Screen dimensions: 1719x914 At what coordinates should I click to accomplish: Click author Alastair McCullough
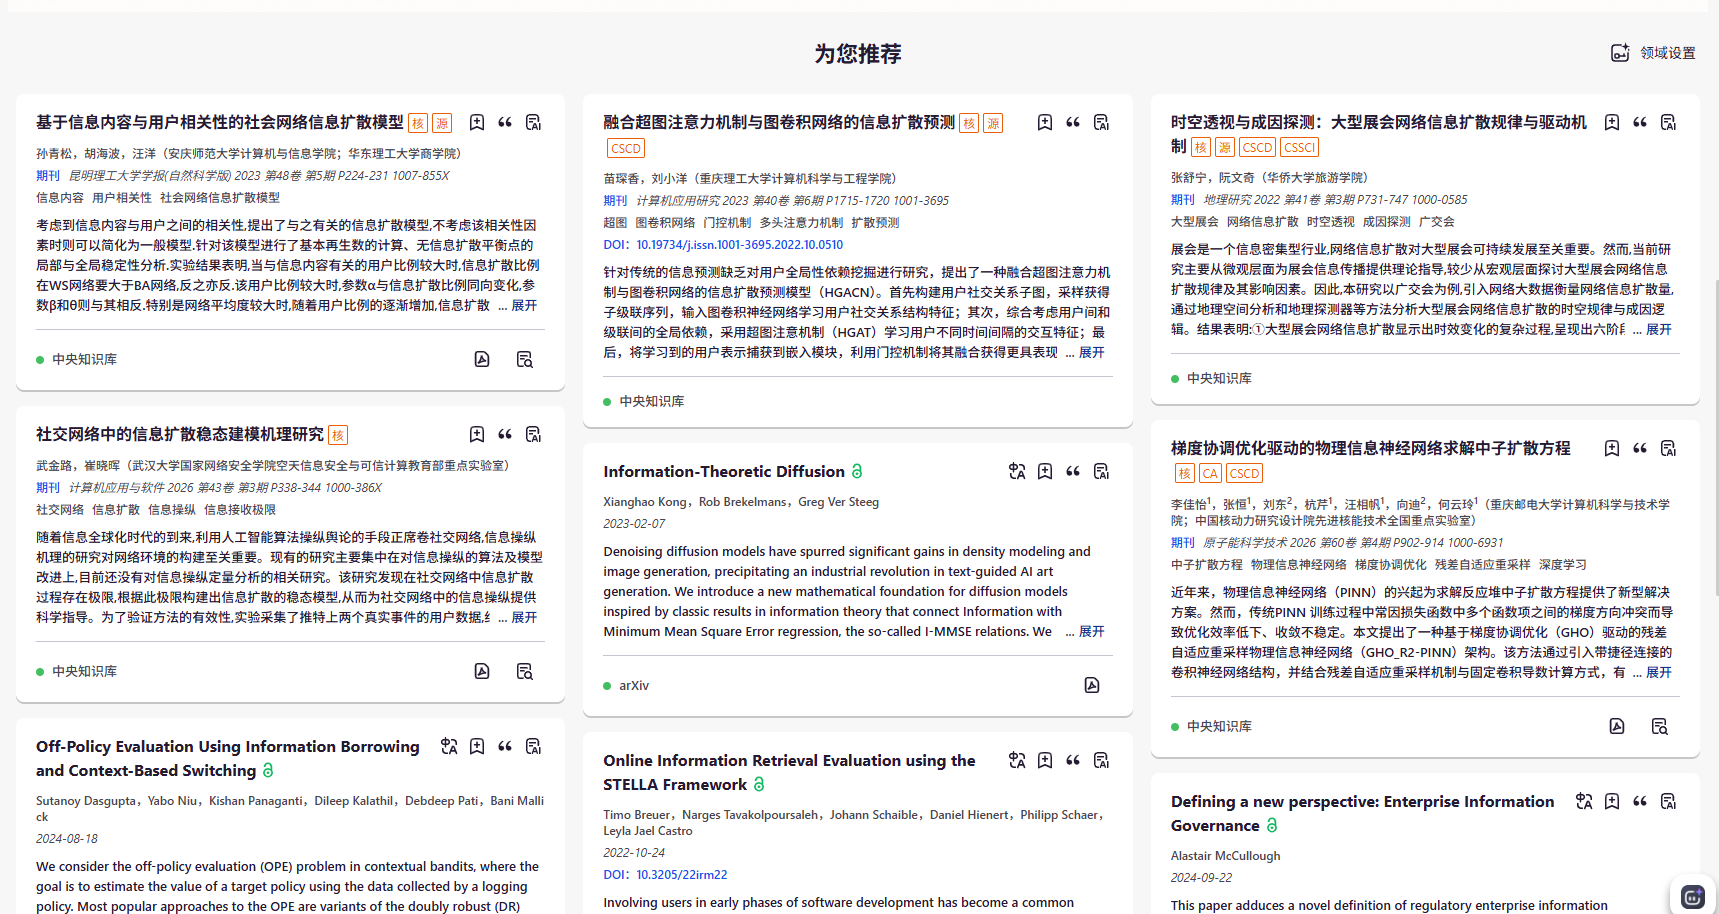1226,855
